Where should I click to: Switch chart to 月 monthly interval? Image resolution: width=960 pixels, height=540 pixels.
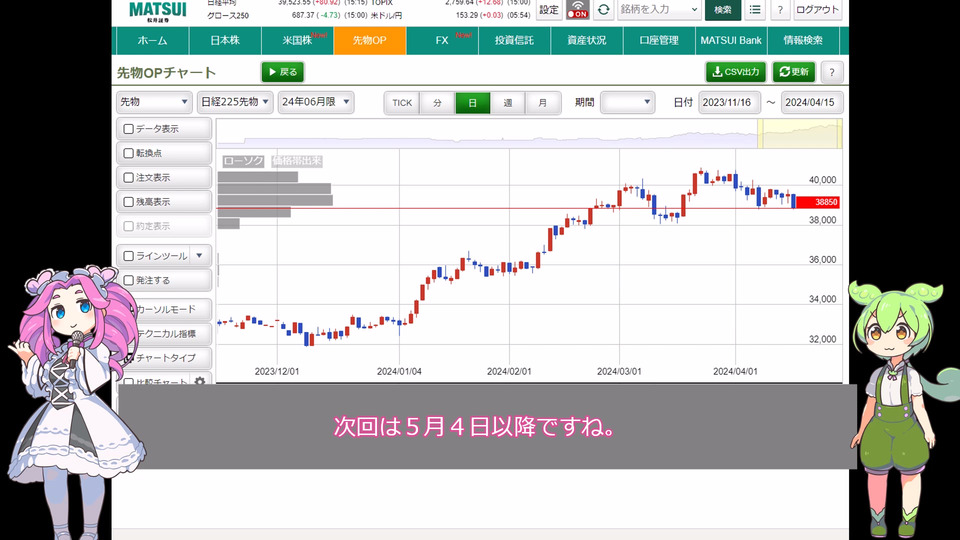pos(542,103)
